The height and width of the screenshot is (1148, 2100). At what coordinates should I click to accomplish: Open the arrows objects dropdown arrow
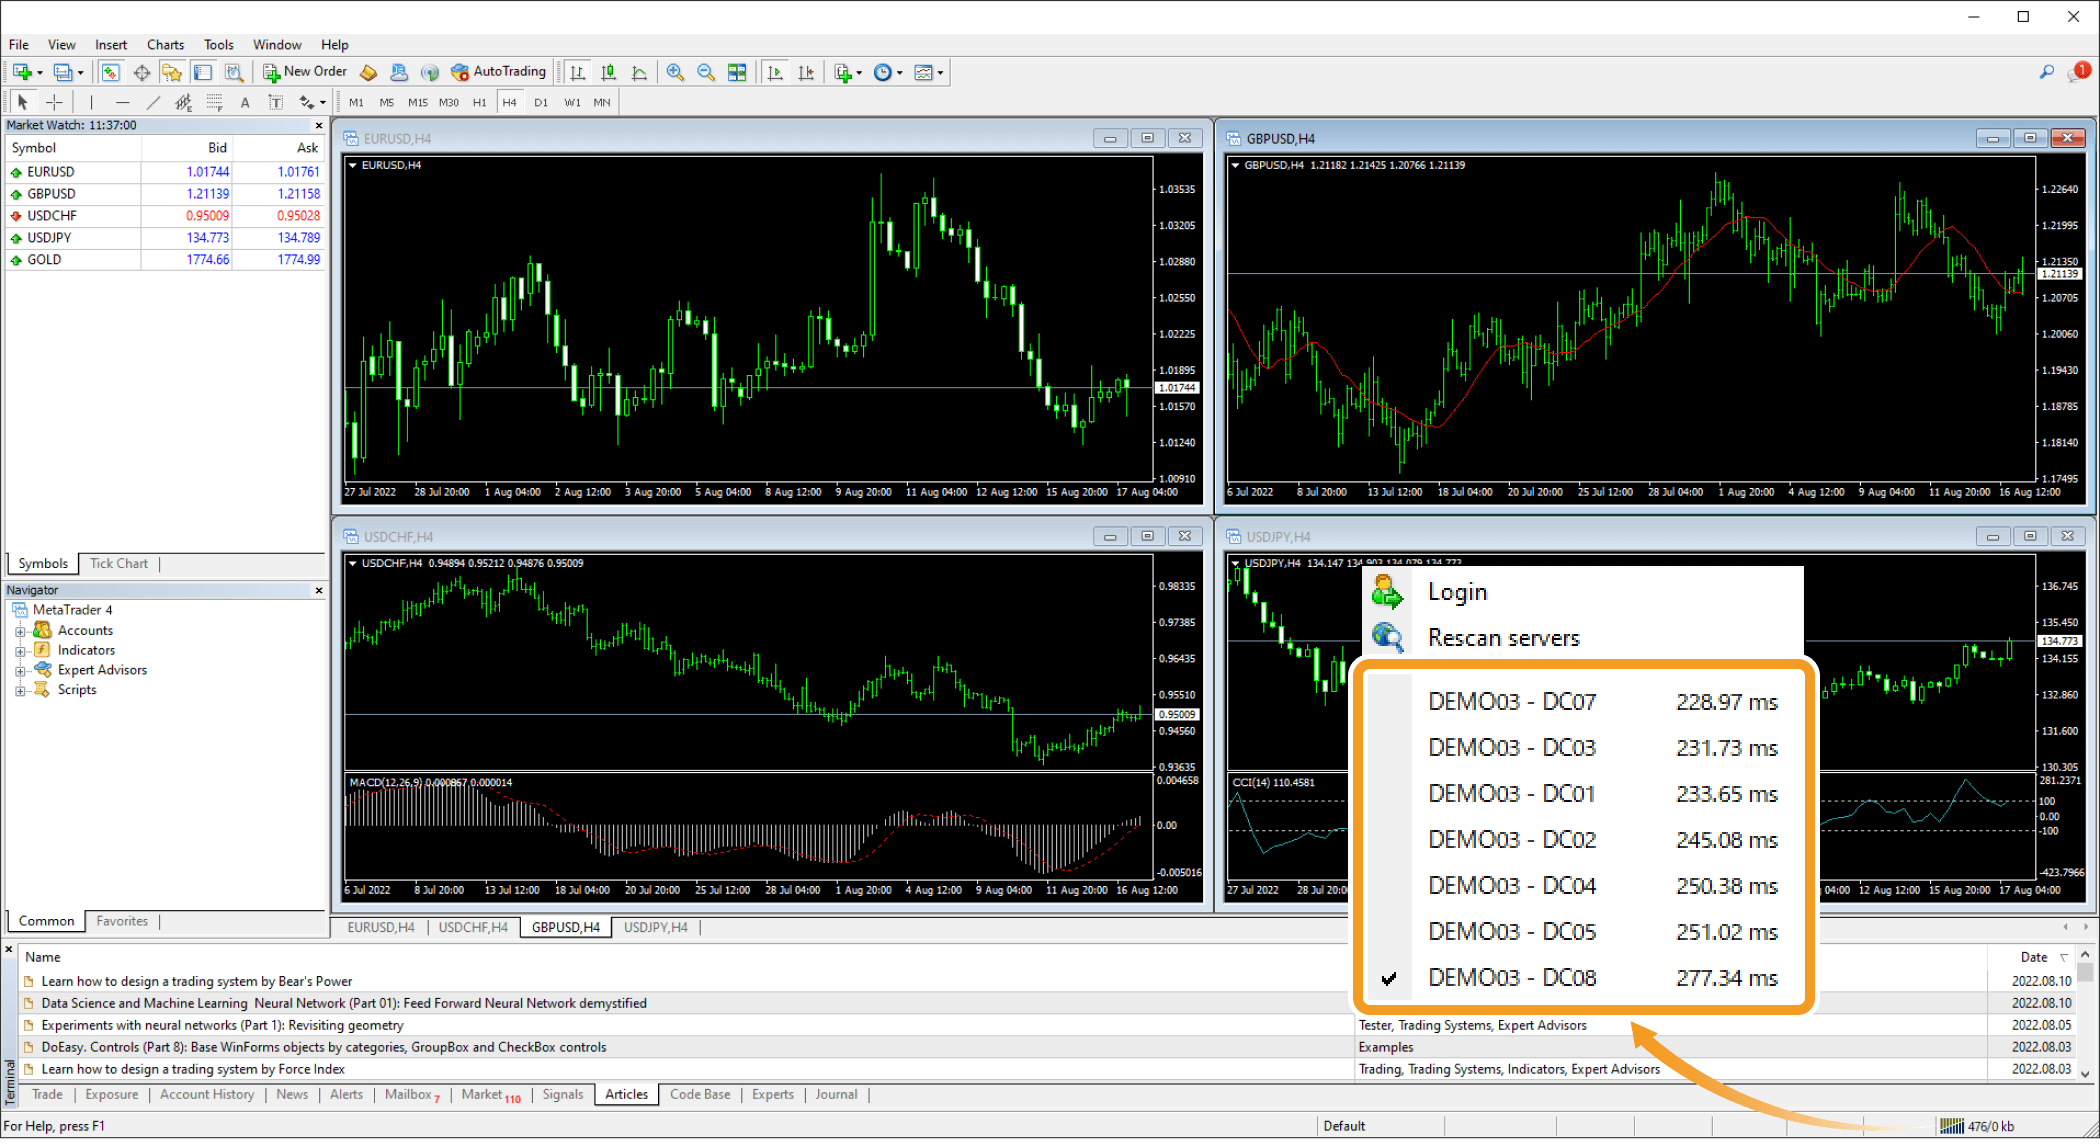322,103
